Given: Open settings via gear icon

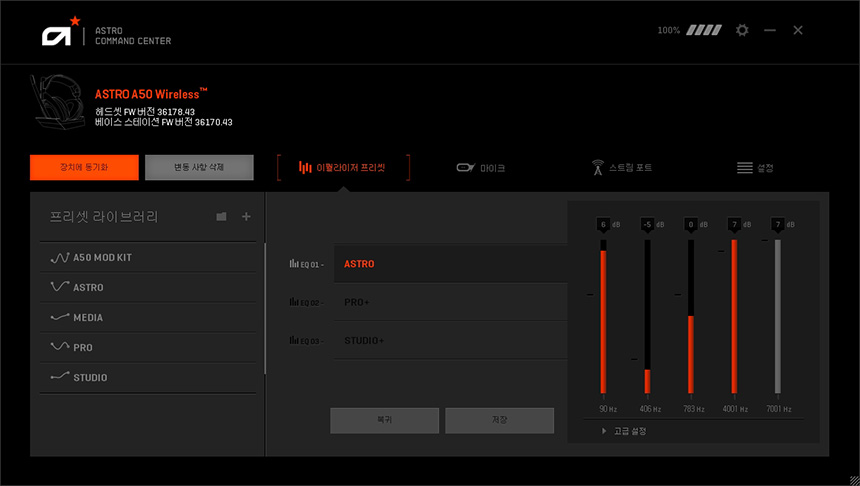Looking at the screenshot, I should tap(742, 30).
